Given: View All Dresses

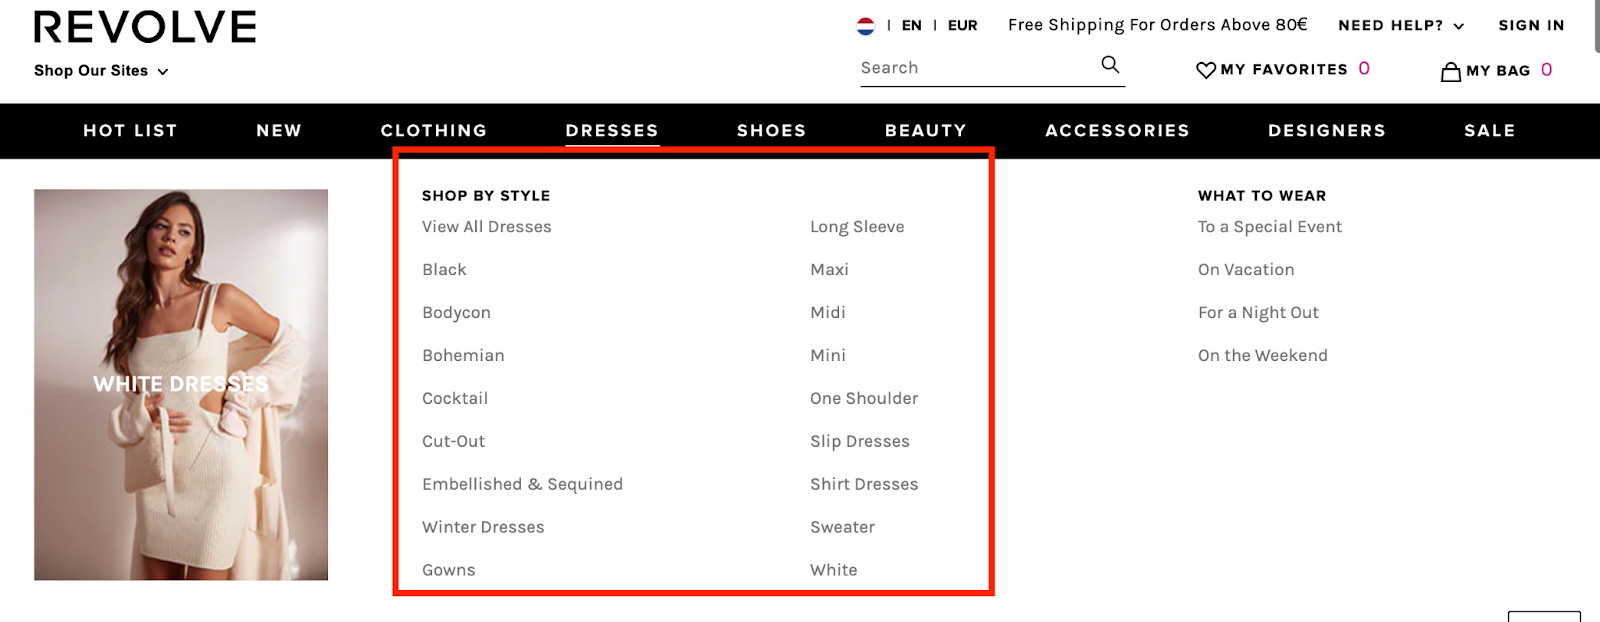Looking at the screenshot, I should [x=486, y=226].
